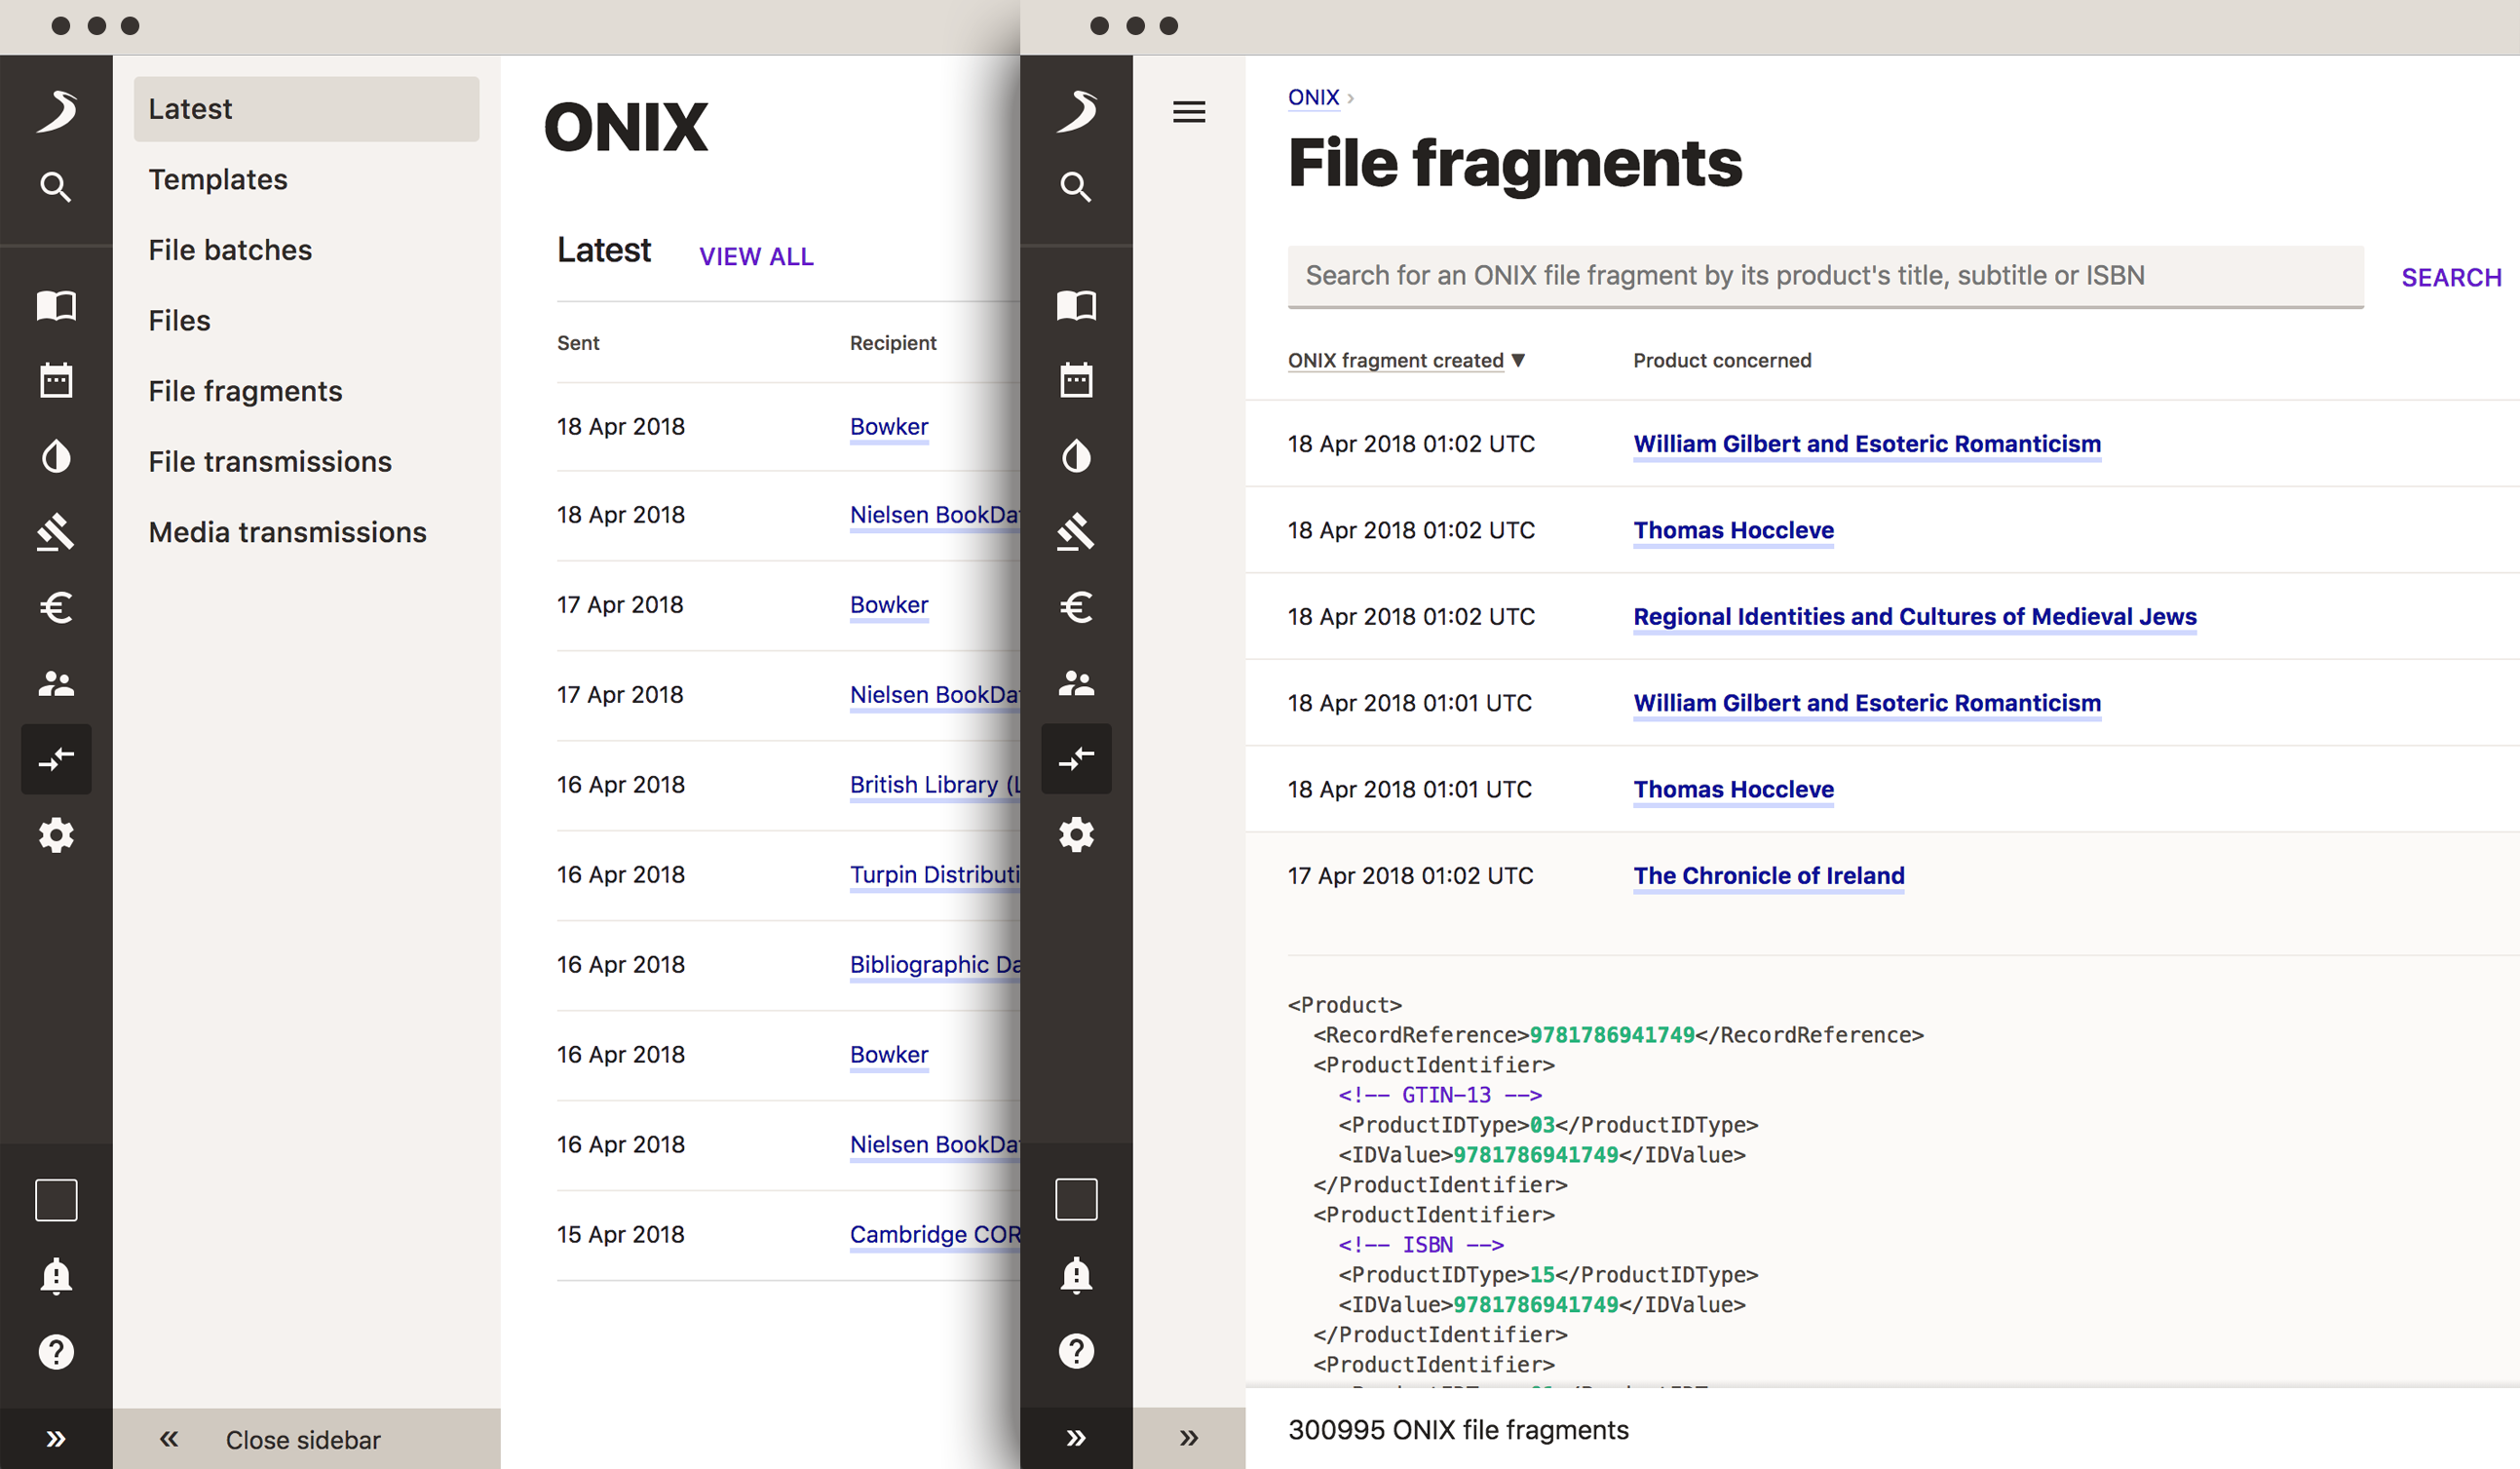2520x1469 pixels.
Task: Click the book/catalog icon in sidebar
Action: point(56,299)
